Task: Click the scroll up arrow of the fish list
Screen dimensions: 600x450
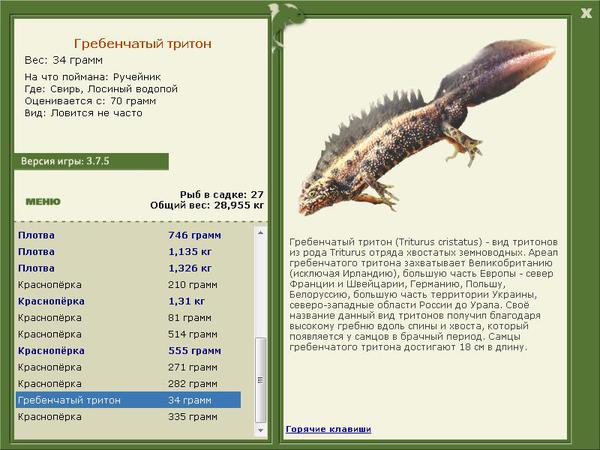Action: (x=261, y=233)
